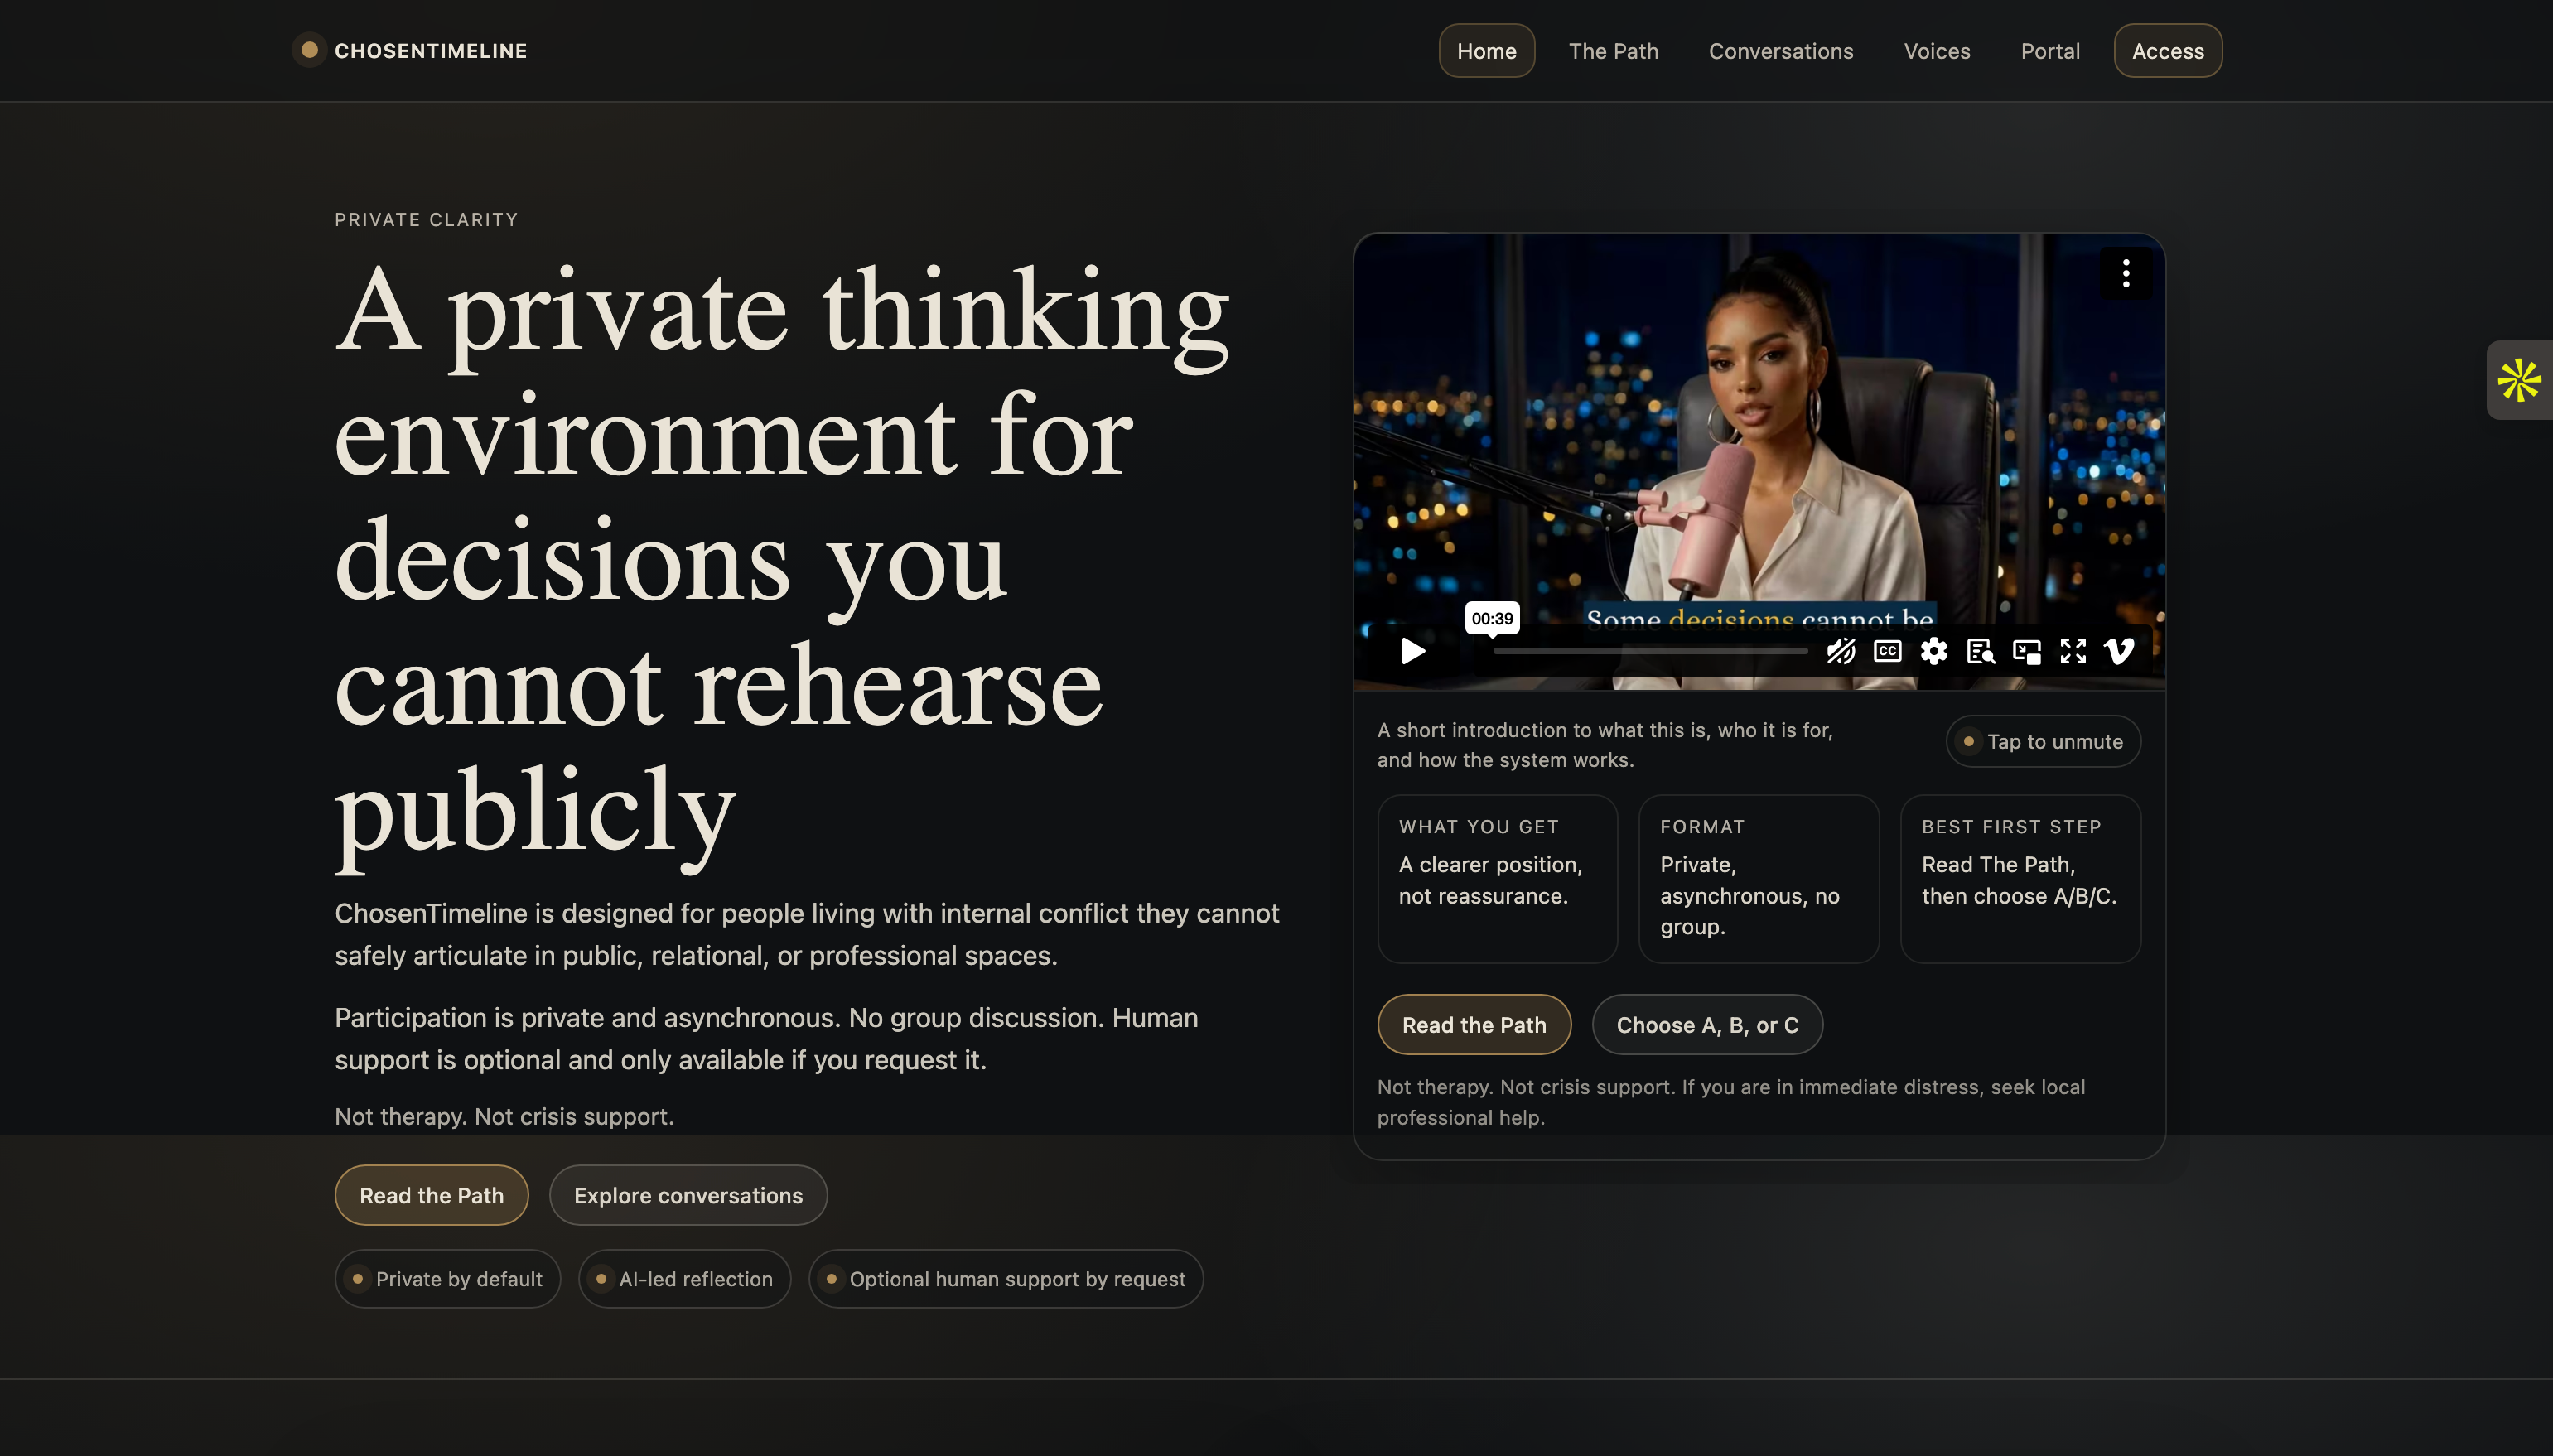Click the yellow asterisk widget on the right edge

pyautogui.click(x=2521, y=380)
